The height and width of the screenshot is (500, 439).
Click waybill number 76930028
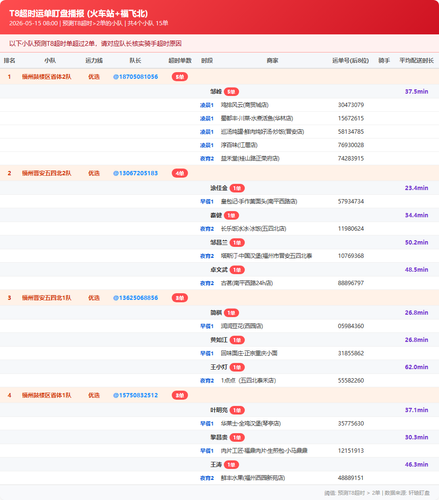351,145
